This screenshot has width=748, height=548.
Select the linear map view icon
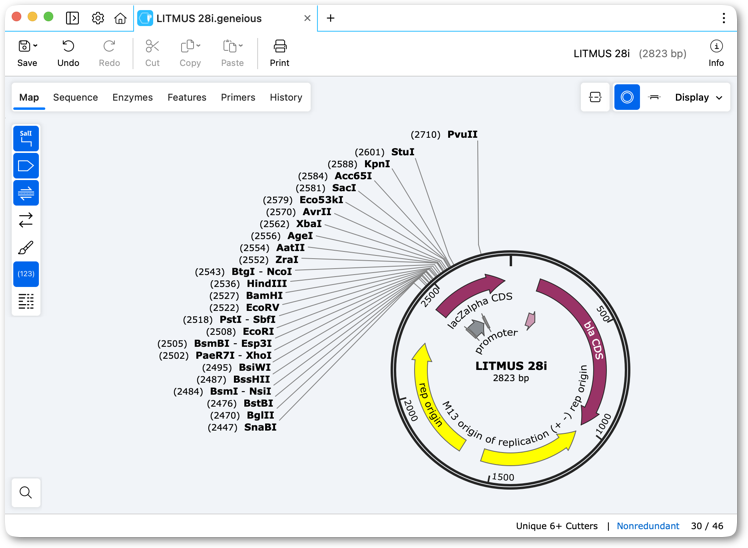[x=654, y=97]
